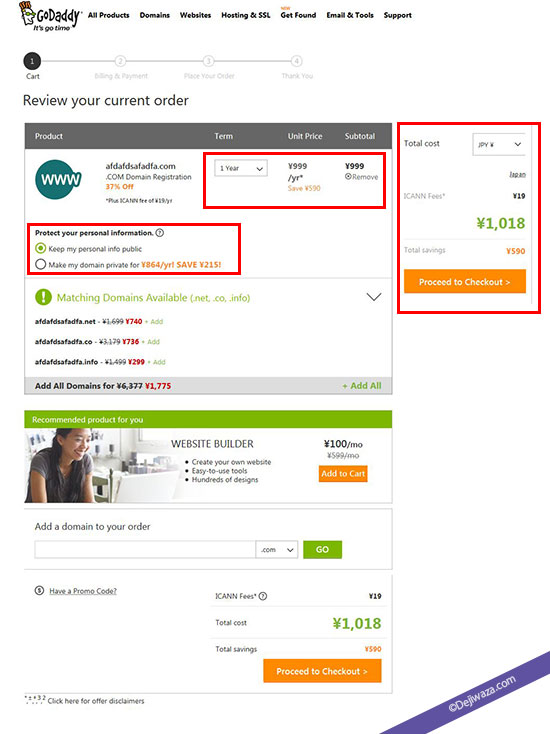Click the step 1 Cart circle
The height and width of the screenshot is (734, 550).
(x=32, y=61)
